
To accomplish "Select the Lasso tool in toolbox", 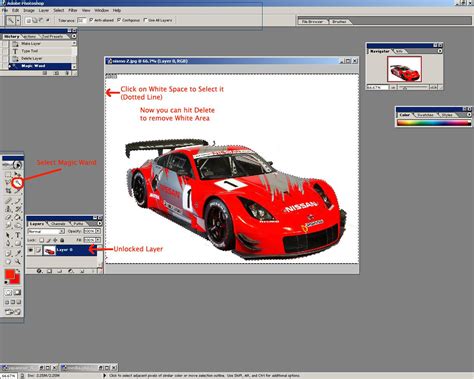I will pos(8,182).
